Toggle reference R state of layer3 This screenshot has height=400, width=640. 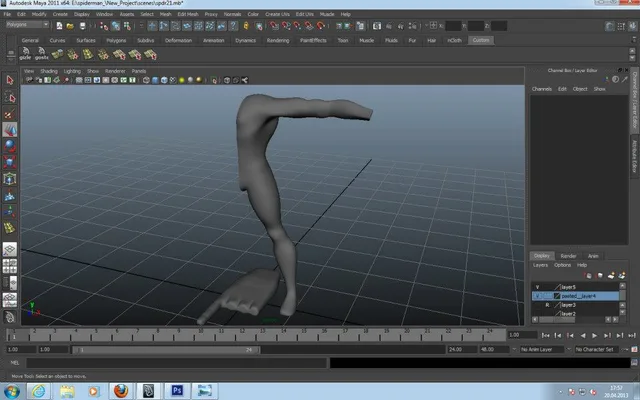[x=547, y=305]
